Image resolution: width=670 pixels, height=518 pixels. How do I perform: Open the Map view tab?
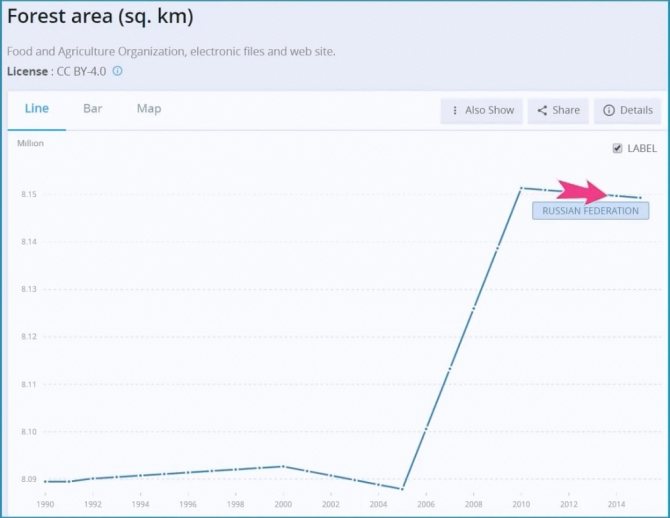149,109
